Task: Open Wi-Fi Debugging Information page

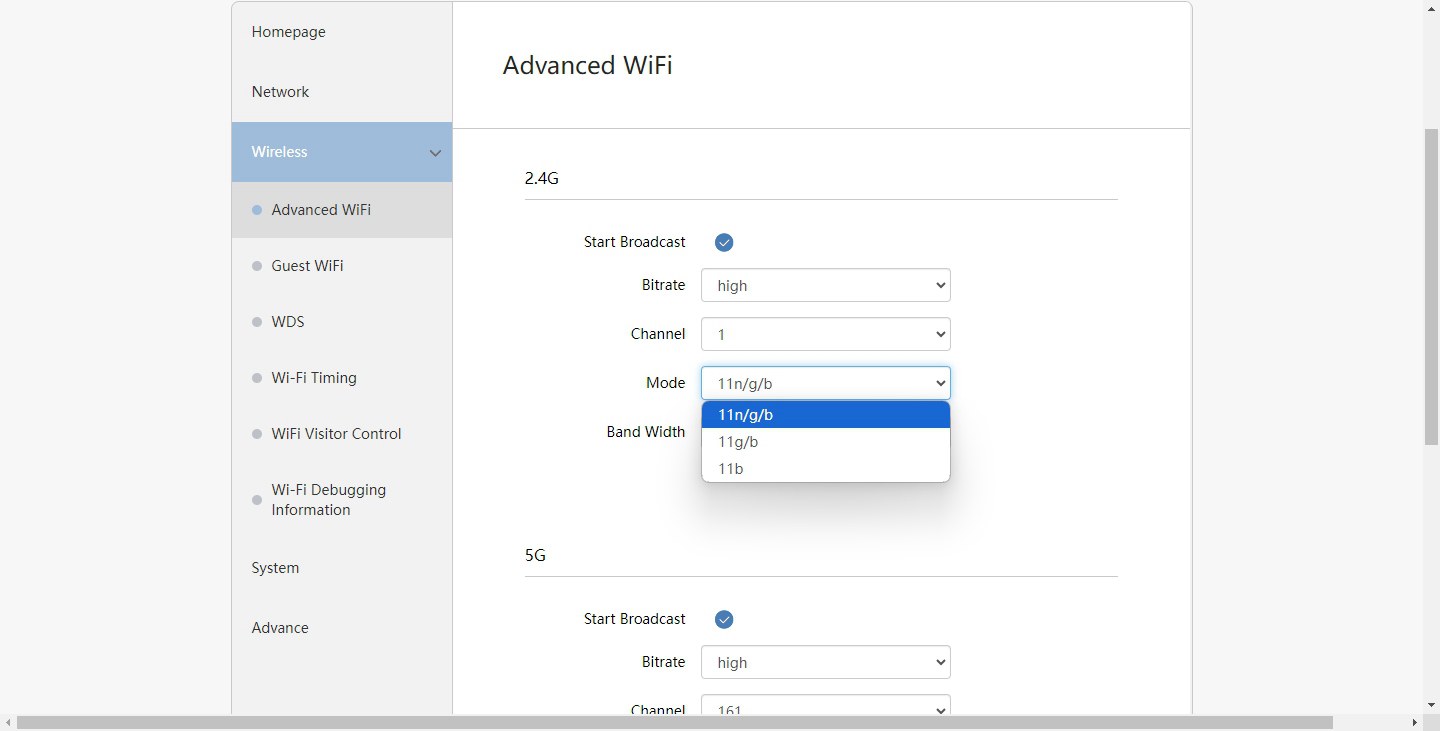Action: (x=341, y=500)
